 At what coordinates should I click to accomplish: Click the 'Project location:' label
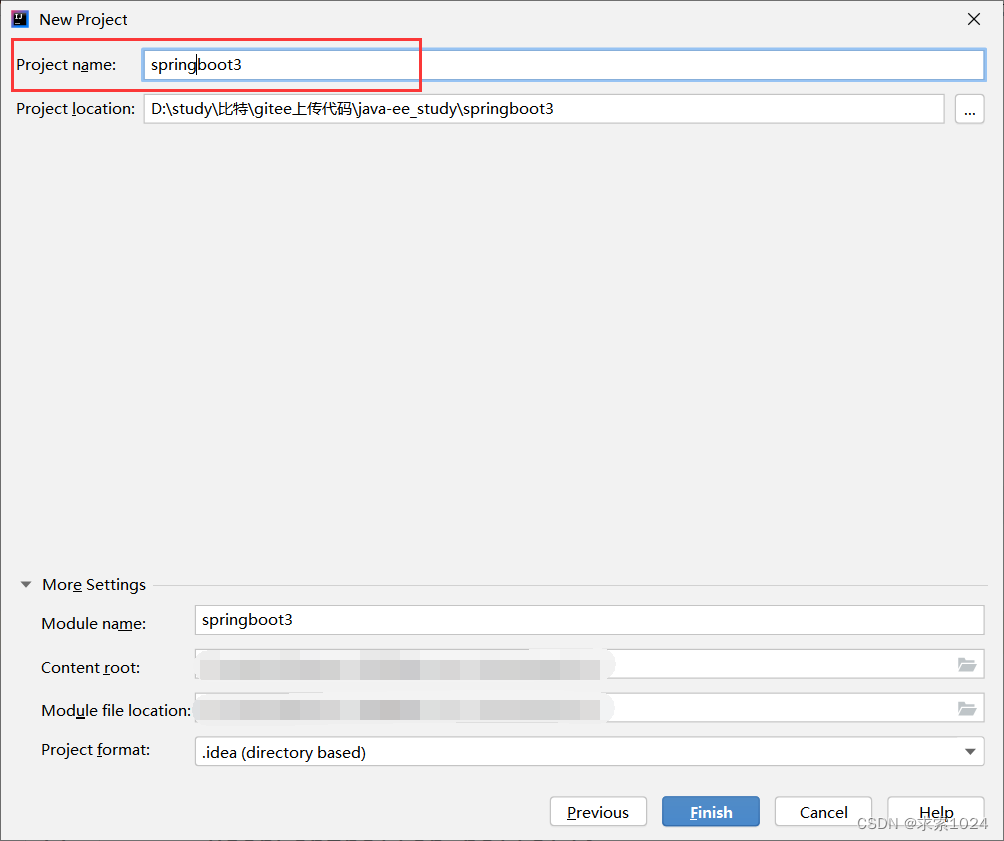pyautogui.click(x=76, y=109)
